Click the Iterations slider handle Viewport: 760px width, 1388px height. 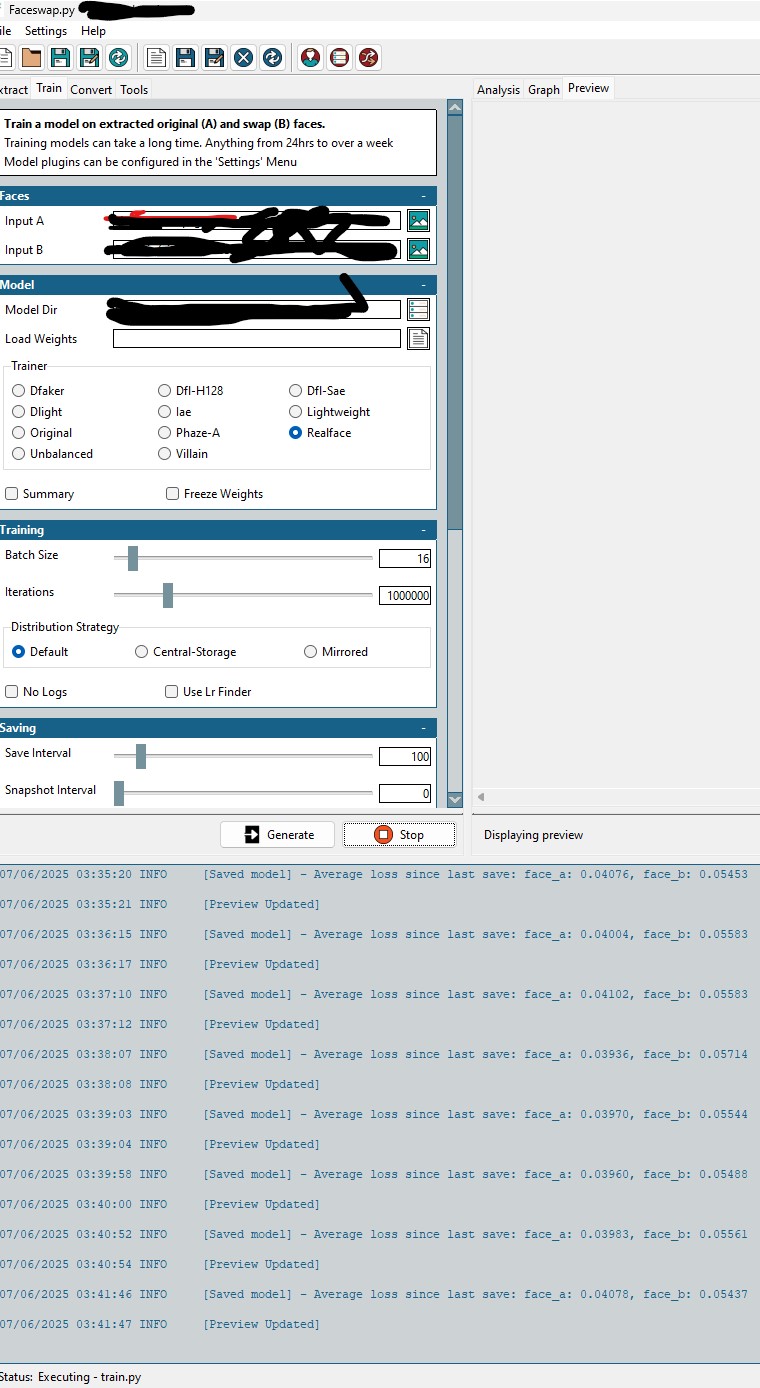168,595
